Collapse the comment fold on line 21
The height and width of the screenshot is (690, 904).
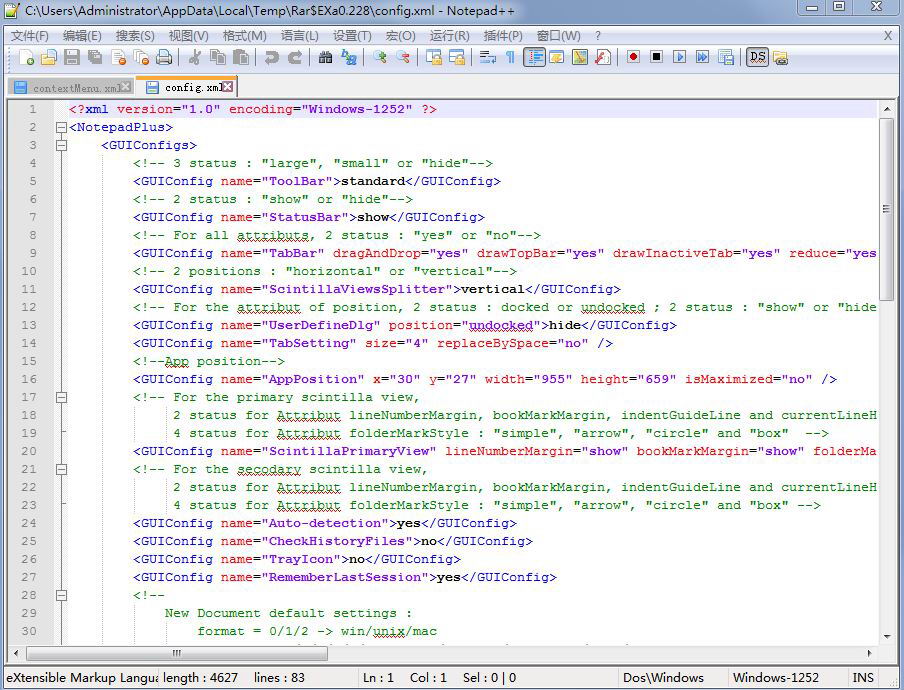pos(62,469)
